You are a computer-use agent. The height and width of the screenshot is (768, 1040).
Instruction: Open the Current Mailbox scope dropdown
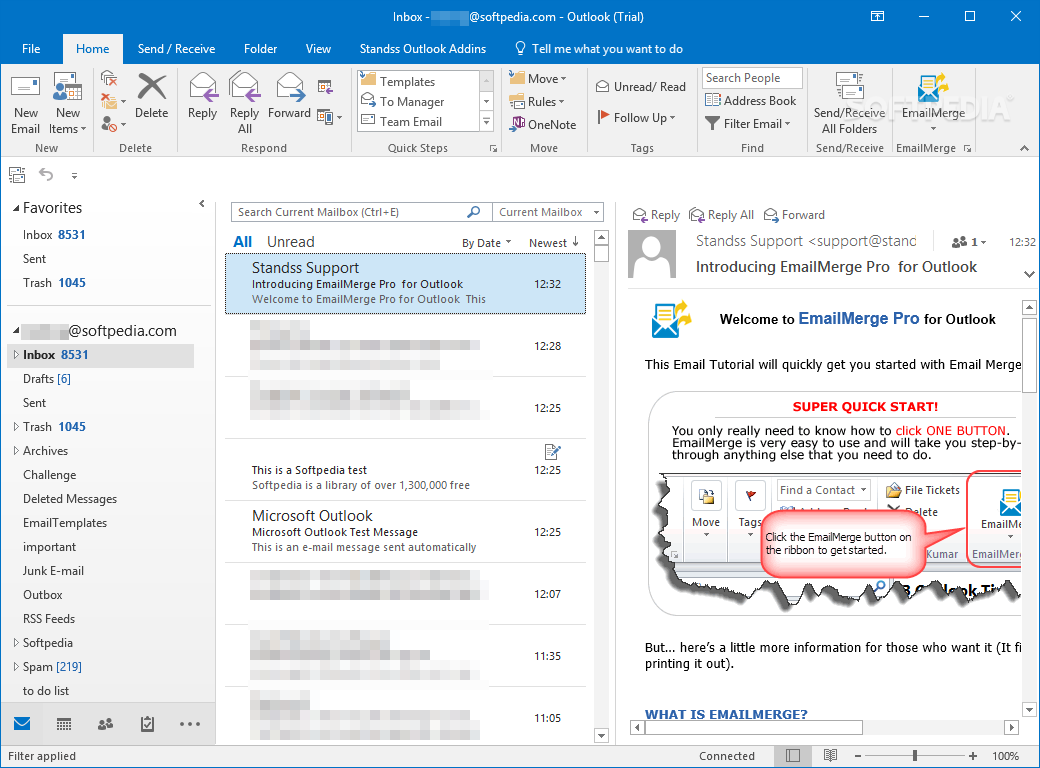[548, 212]
